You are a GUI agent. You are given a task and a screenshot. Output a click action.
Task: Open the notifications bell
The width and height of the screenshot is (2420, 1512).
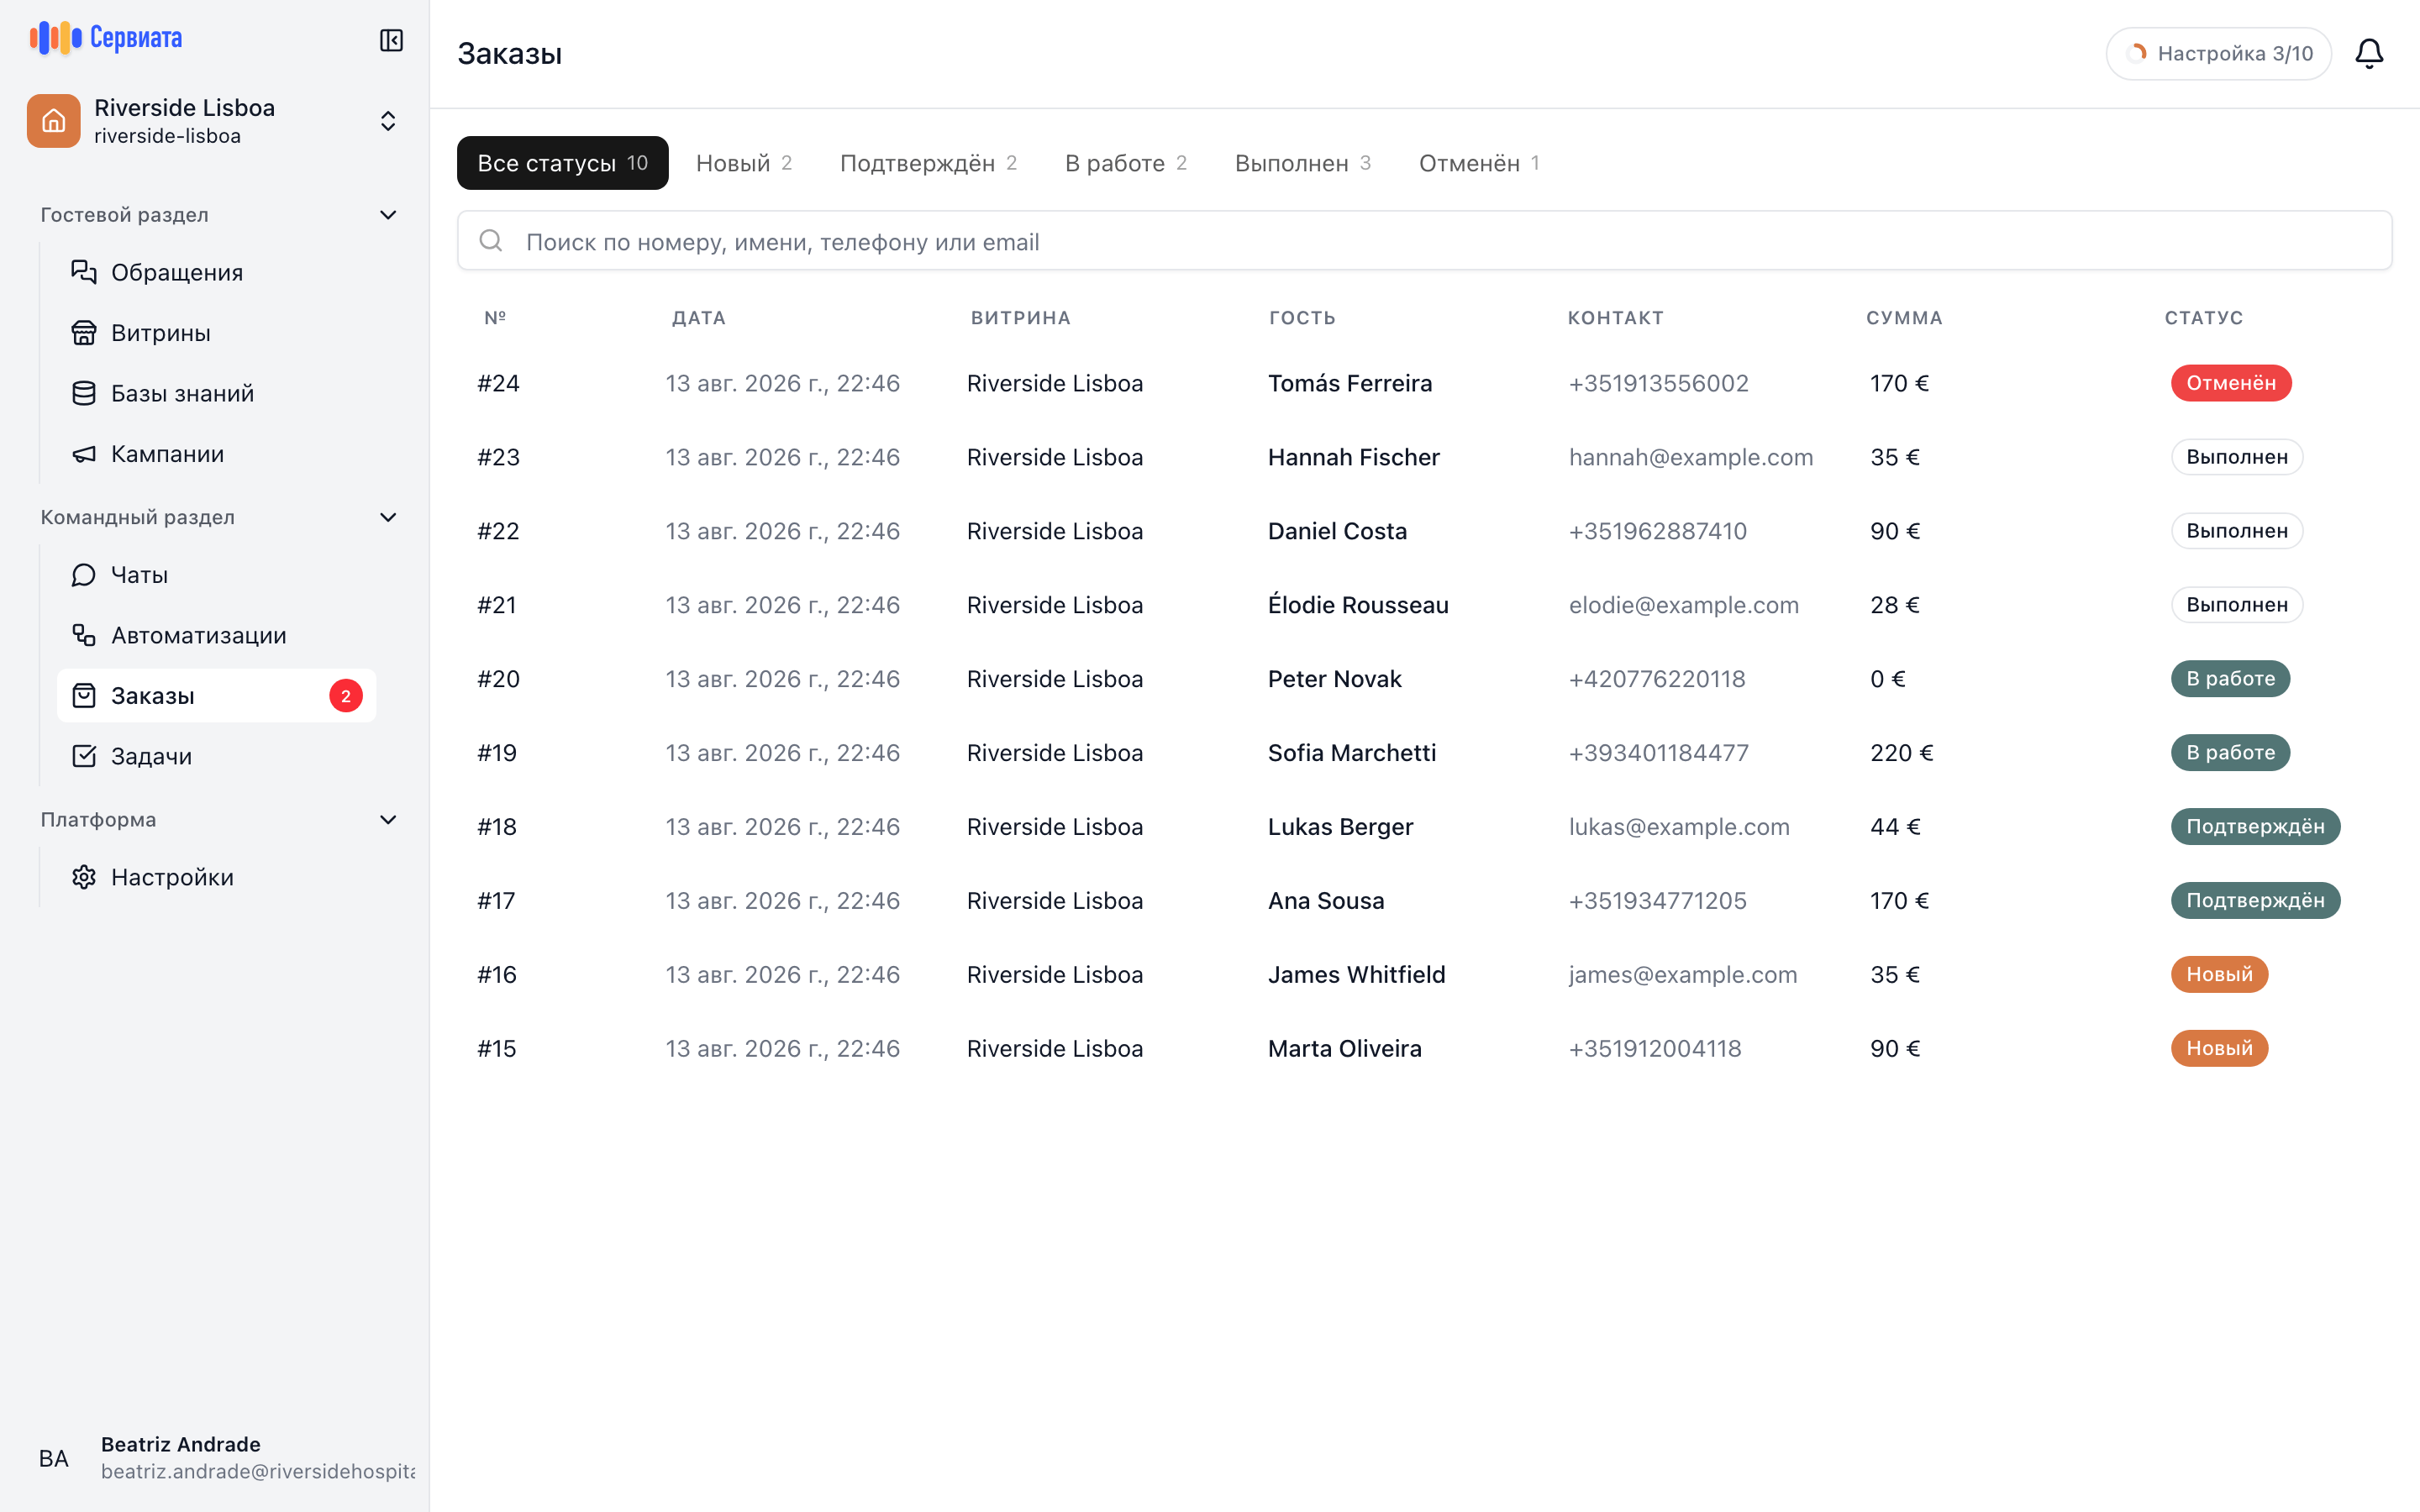coord(2369,53)
